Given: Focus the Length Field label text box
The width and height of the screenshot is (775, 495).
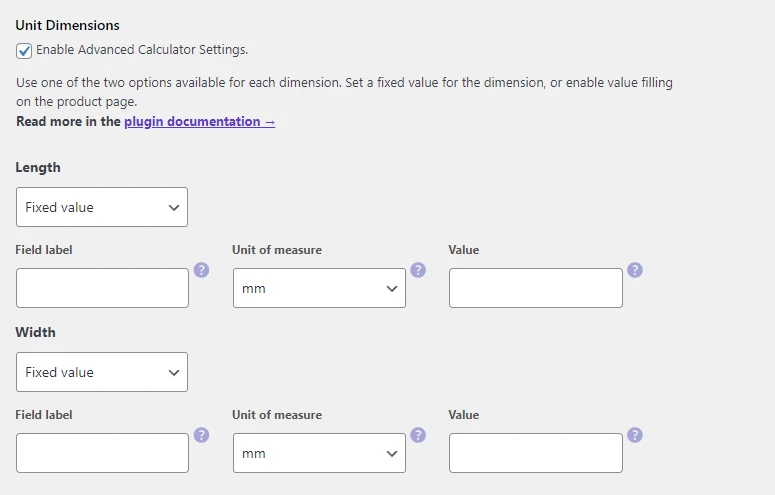Looking at the screenshot, I should click(102, 288).
